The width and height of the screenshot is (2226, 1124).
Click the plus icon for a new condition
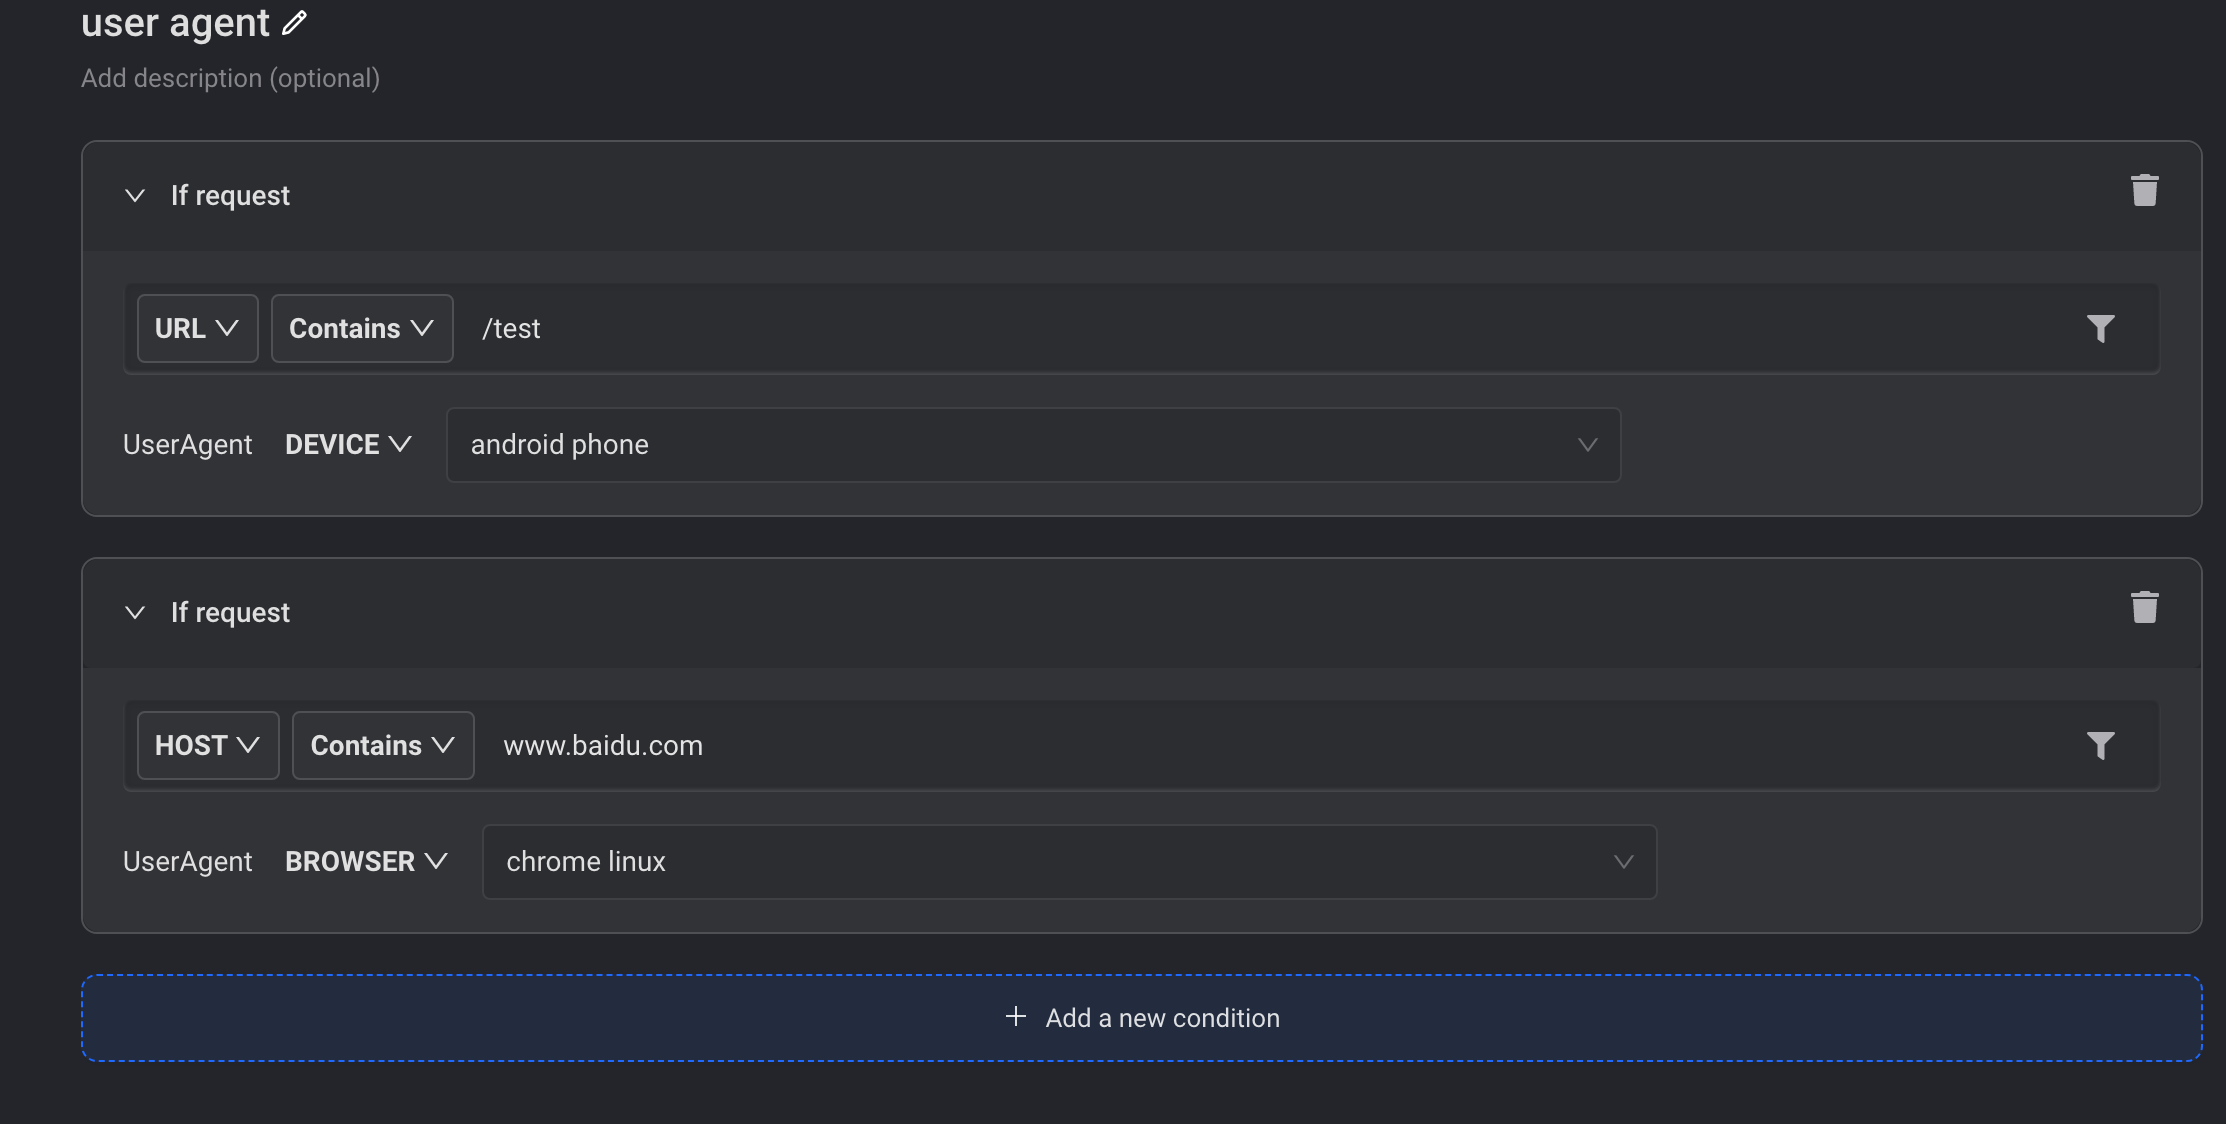[x=1015, y=1016]
